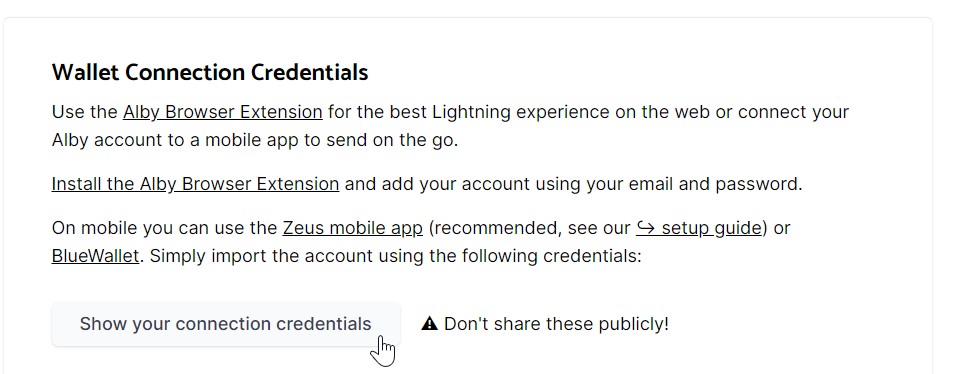Click the Show your connection credentials button
957x374 pixels.
click(x=226, y=324)
